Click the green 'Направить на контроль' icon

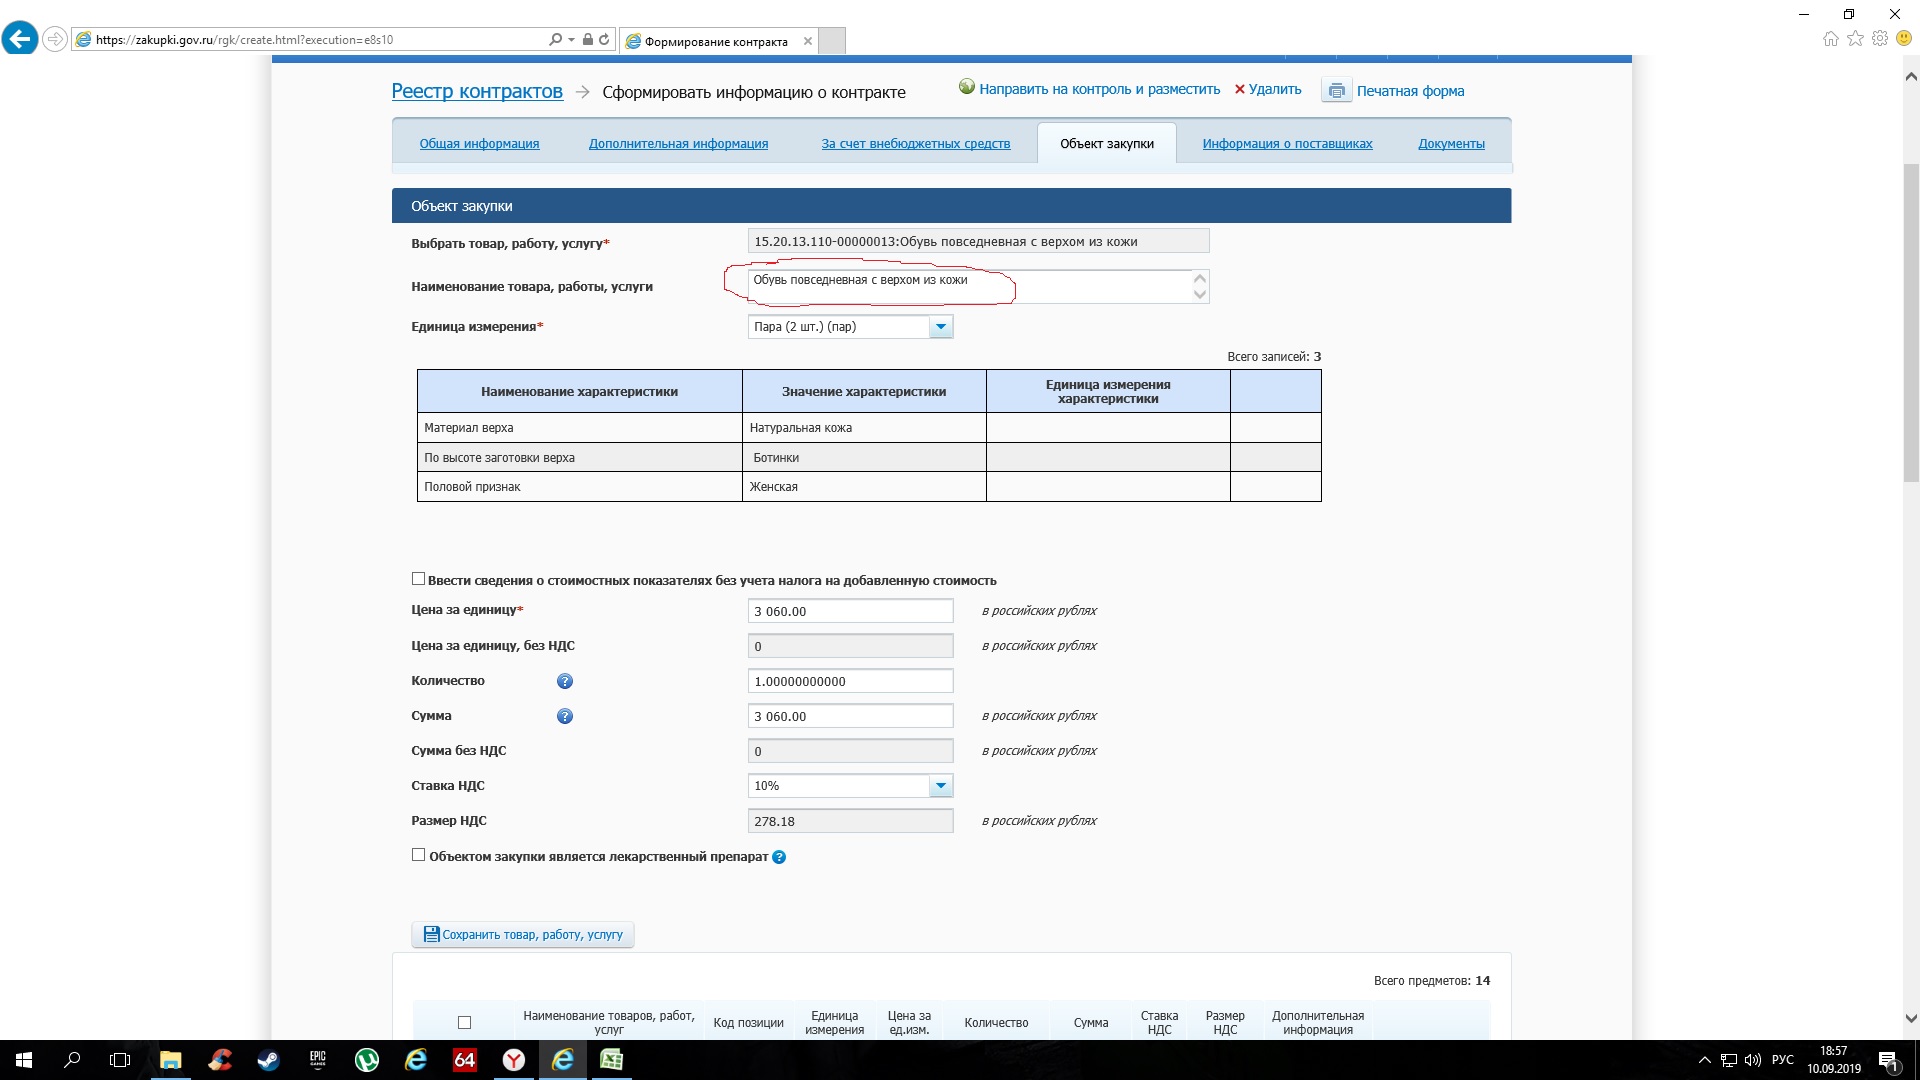click(966, 87)
